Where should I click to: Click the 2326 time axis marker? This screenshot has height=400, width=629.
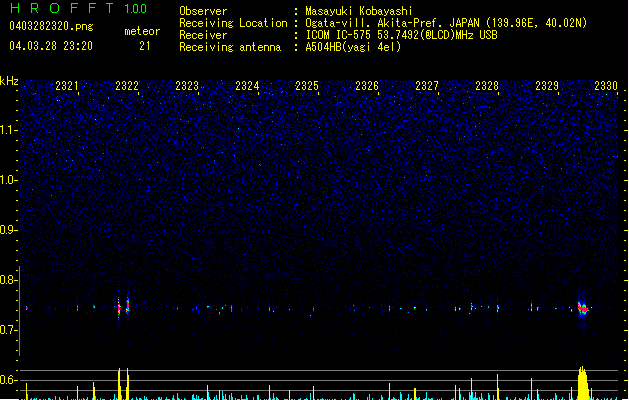(367, 86)
